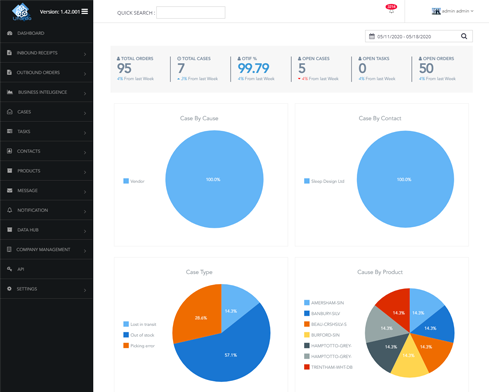The width and height of the screenshot is (489, 392).
Task: Open the API menu item
Action: (x=47, y=269)
